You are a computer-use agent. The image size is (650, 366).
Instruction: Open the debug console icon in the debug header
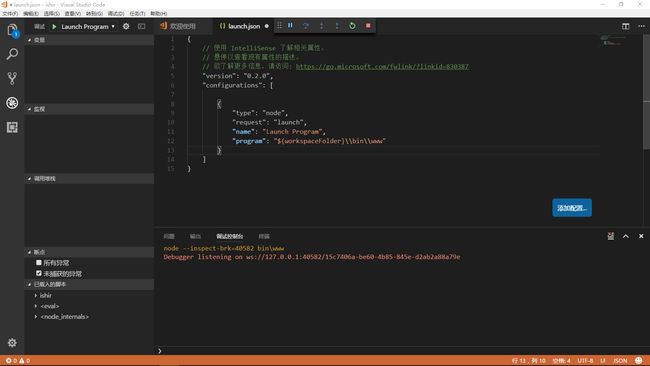point(142,26)
